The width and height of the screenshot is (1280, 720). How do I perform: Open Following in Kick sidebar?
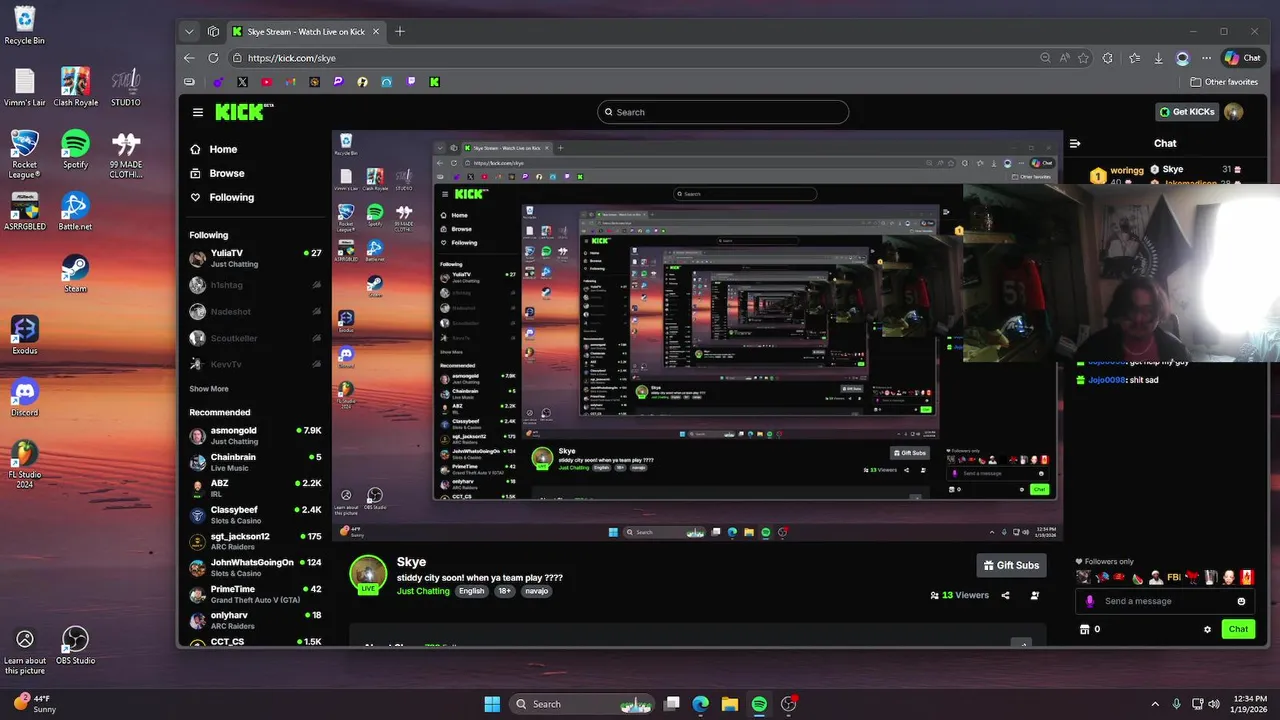[223, 197]
